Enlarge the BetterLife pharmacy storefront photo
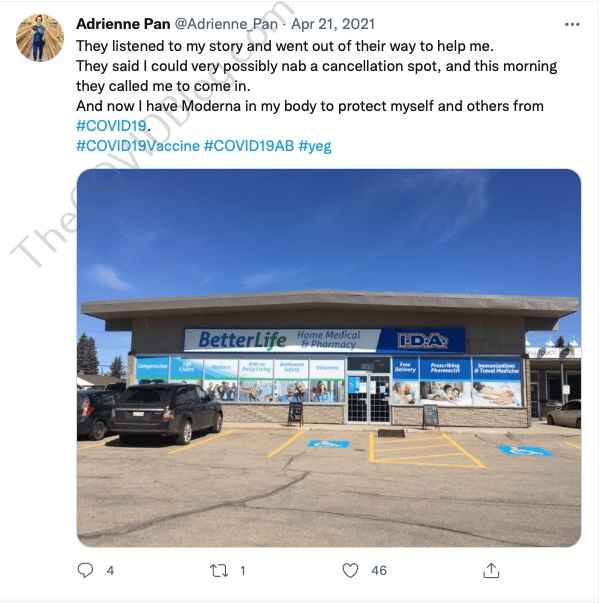This screenshot has height=603, width=599. [x=329, y=358]
